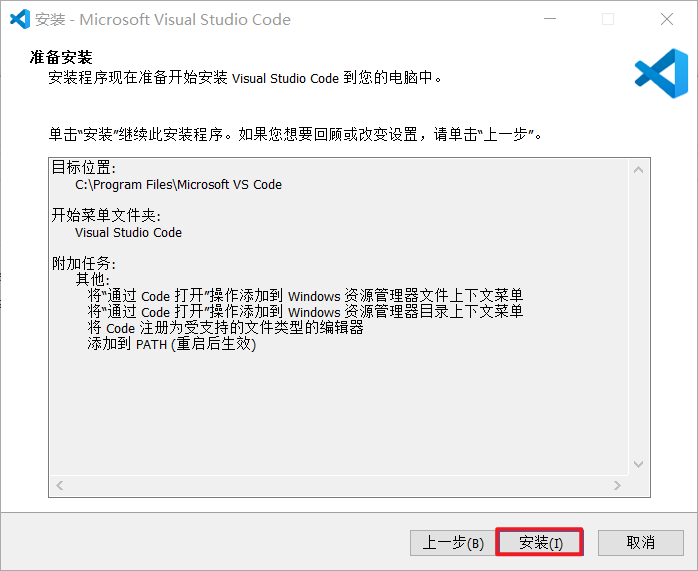Click the 附加任务: label
698x571 pixels.
coord(84,263)
